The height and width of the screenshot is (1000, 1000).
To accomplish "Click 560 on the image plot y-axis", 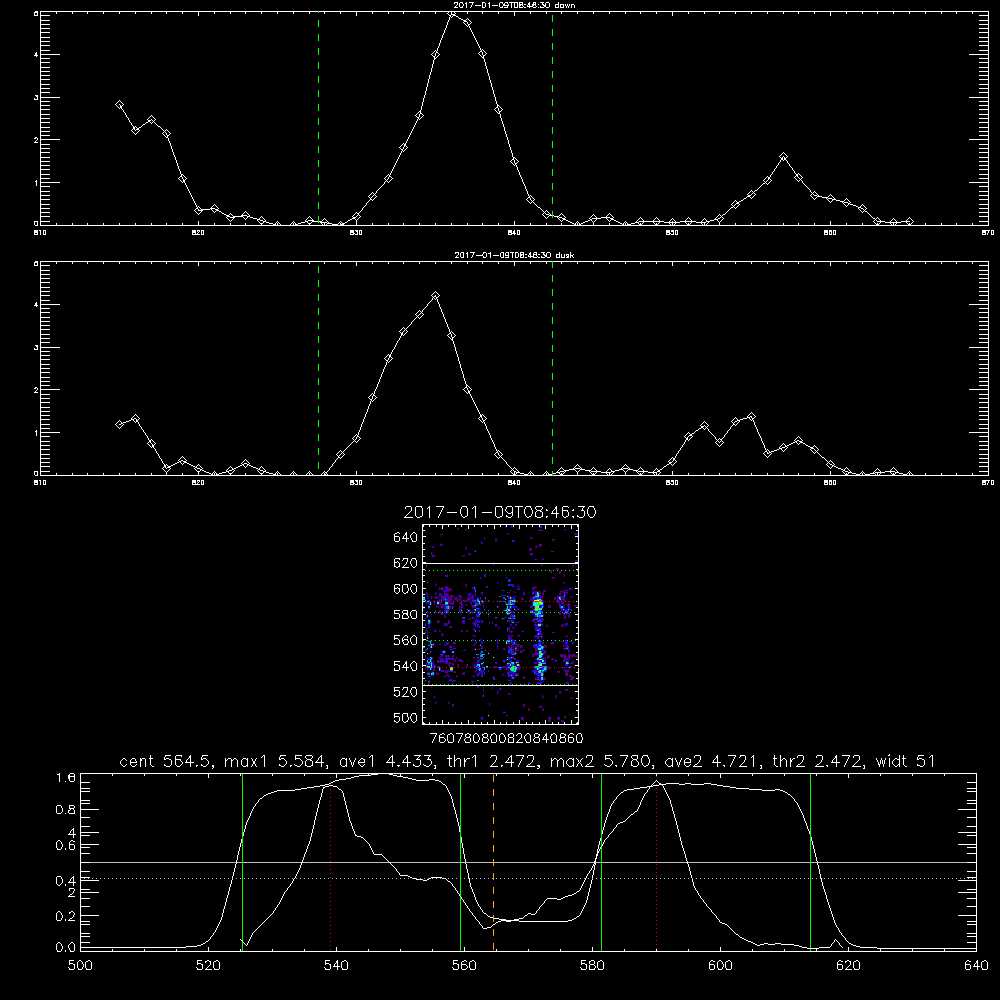I will 406,640.
